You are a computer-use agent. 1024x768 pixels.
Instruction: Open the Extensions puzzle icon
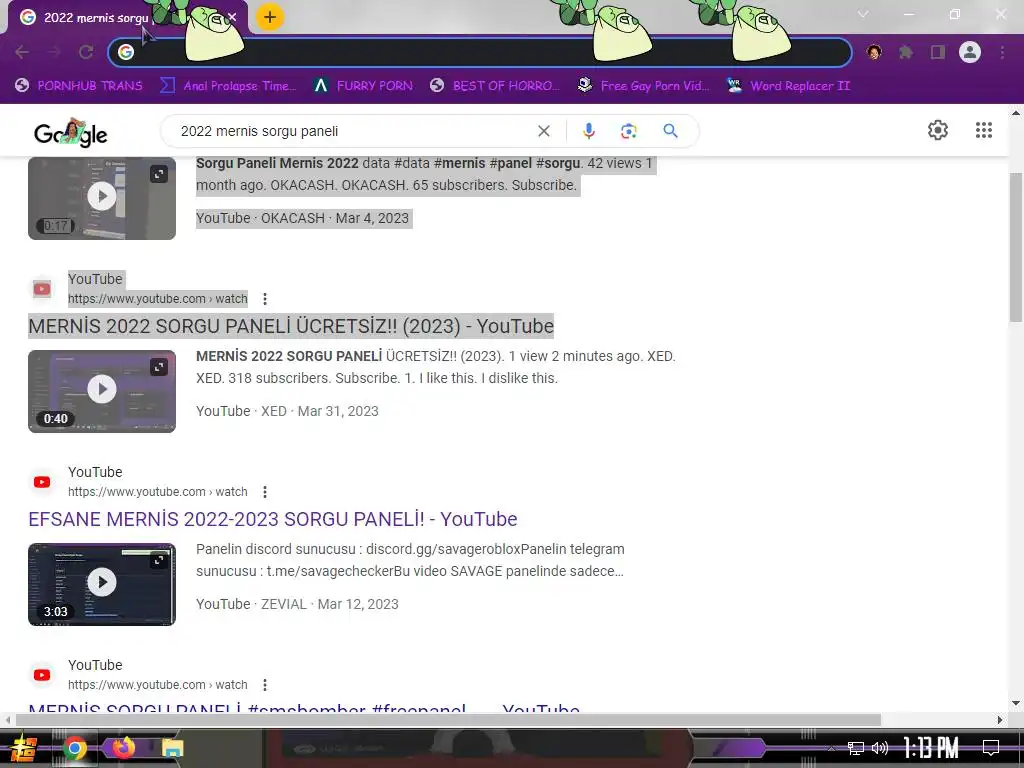point(906,52)
